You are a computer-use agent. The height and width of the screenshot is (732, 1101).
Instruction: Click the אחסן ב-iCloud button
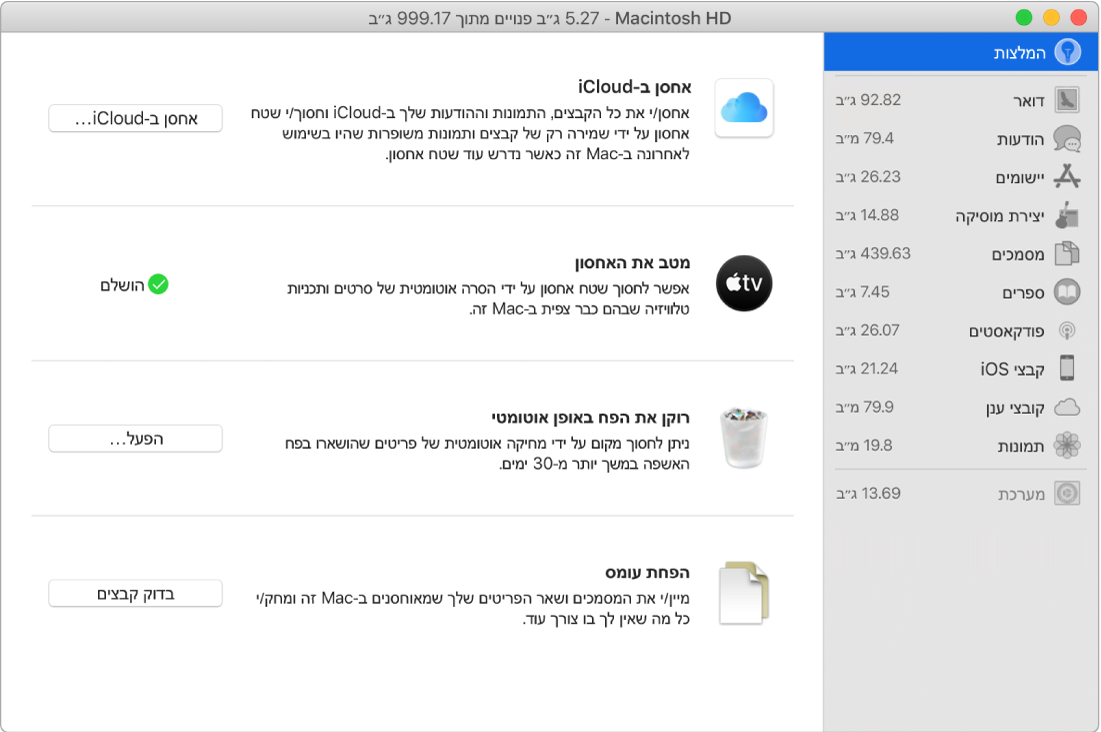pos(135,118)
